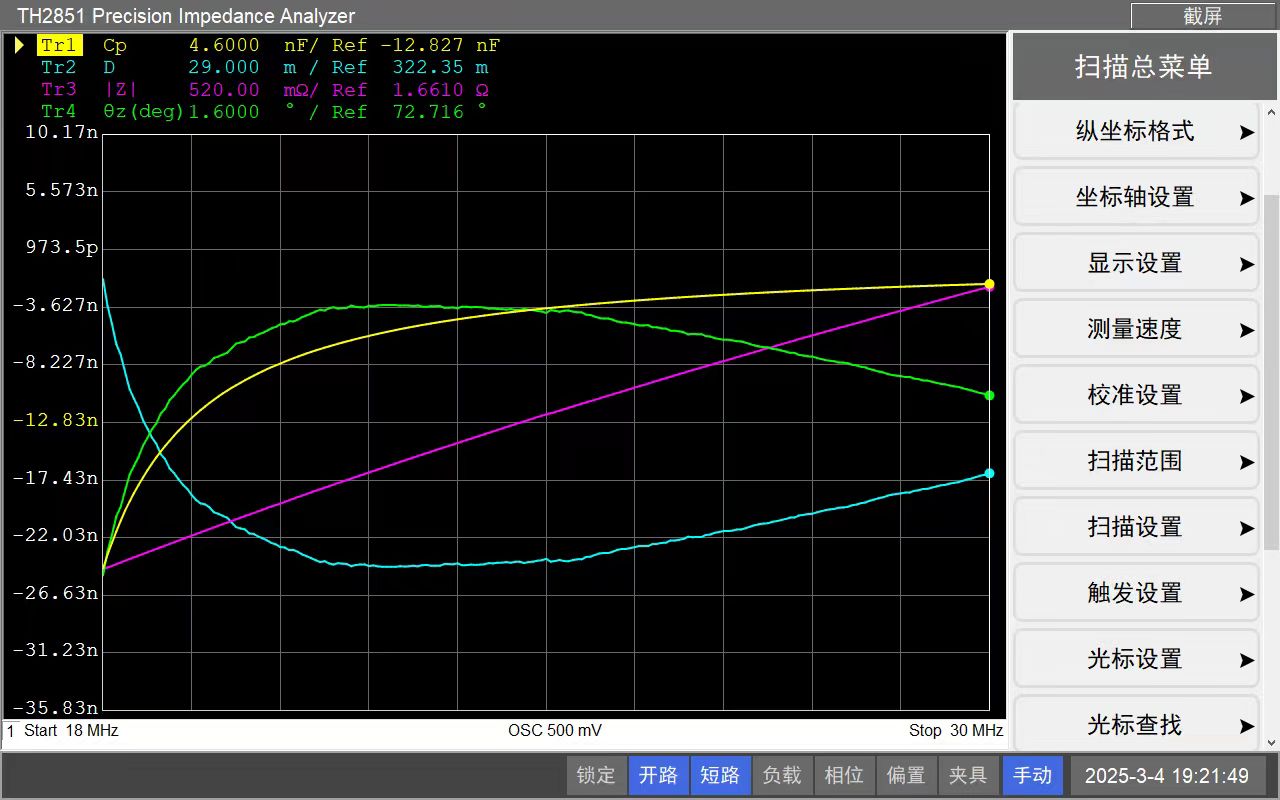This screenshot has width=1280, height=800.
Task: Toggle the 开路 open correction
Action: point(658,775)
